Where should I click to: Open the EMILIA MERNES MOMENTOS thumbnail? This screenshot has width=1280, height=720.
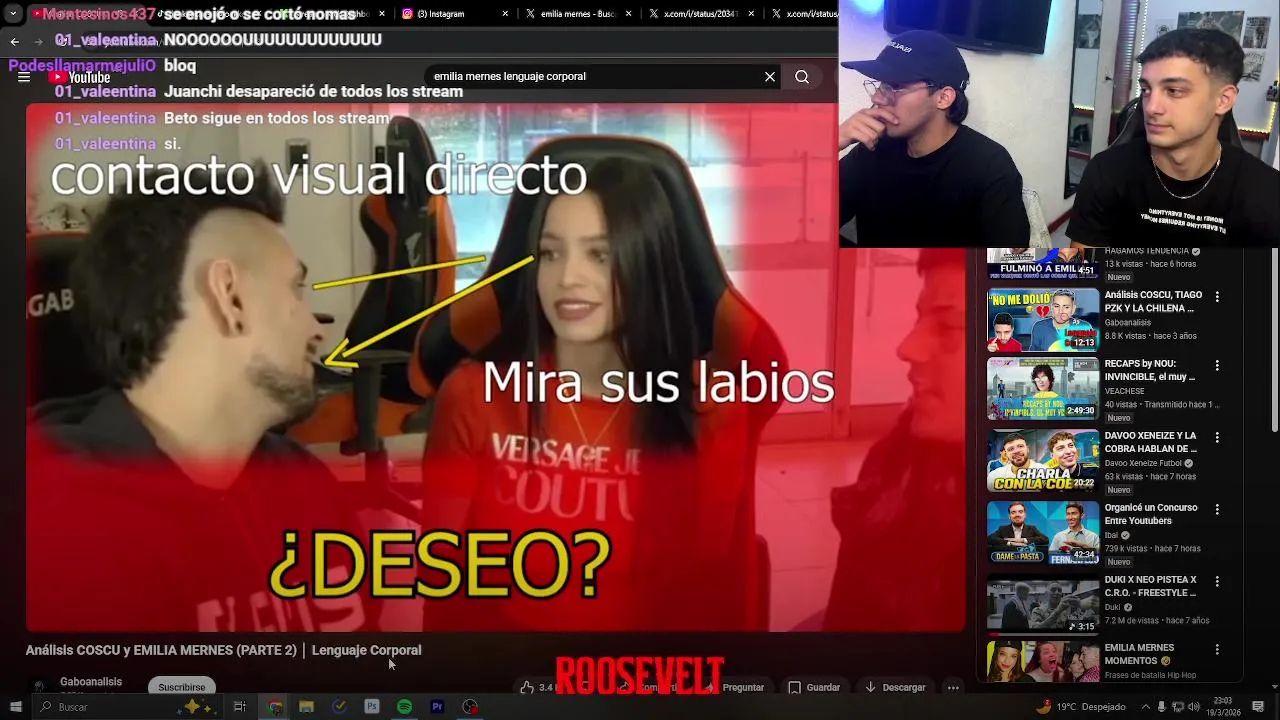(1043, 662)
